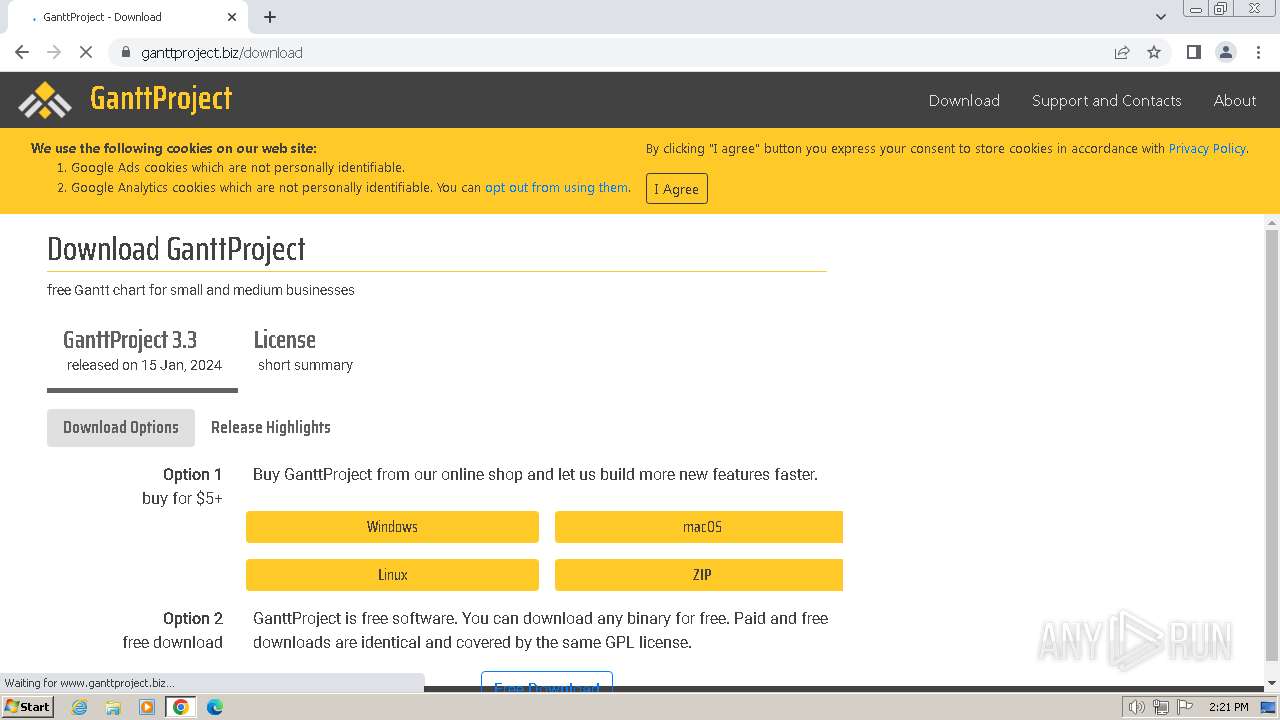Choose the ZIP download button

(x=699, y=575)
